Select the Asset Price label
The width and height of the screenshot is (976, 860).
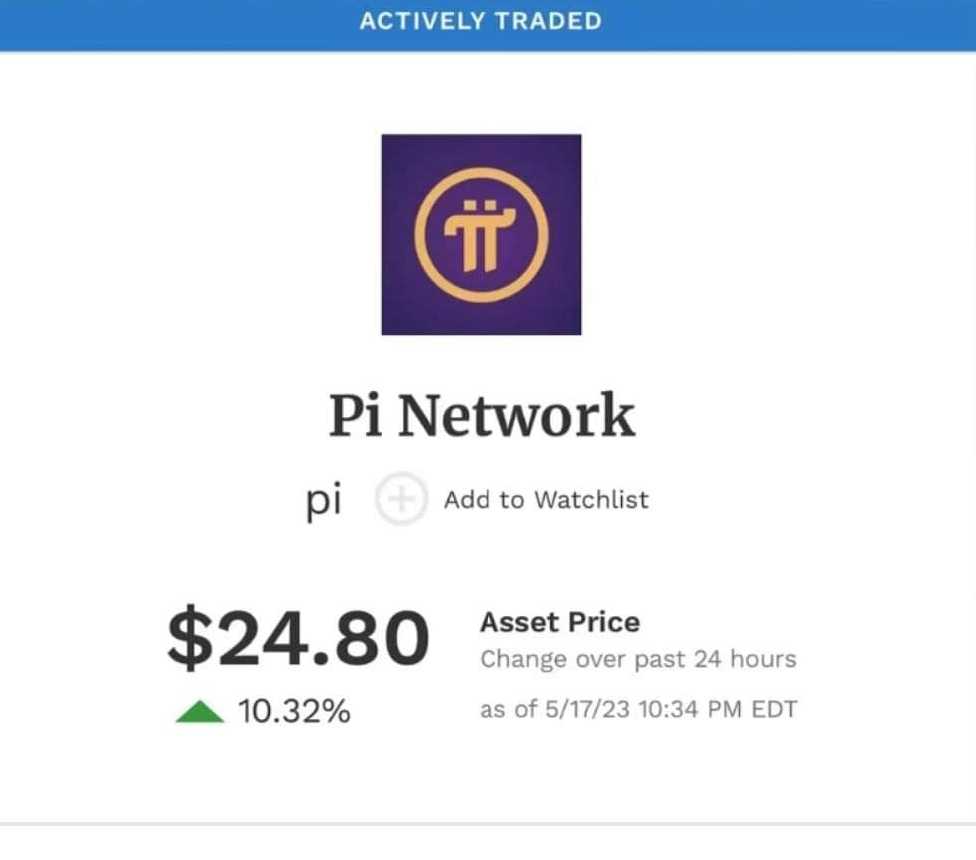559,622
